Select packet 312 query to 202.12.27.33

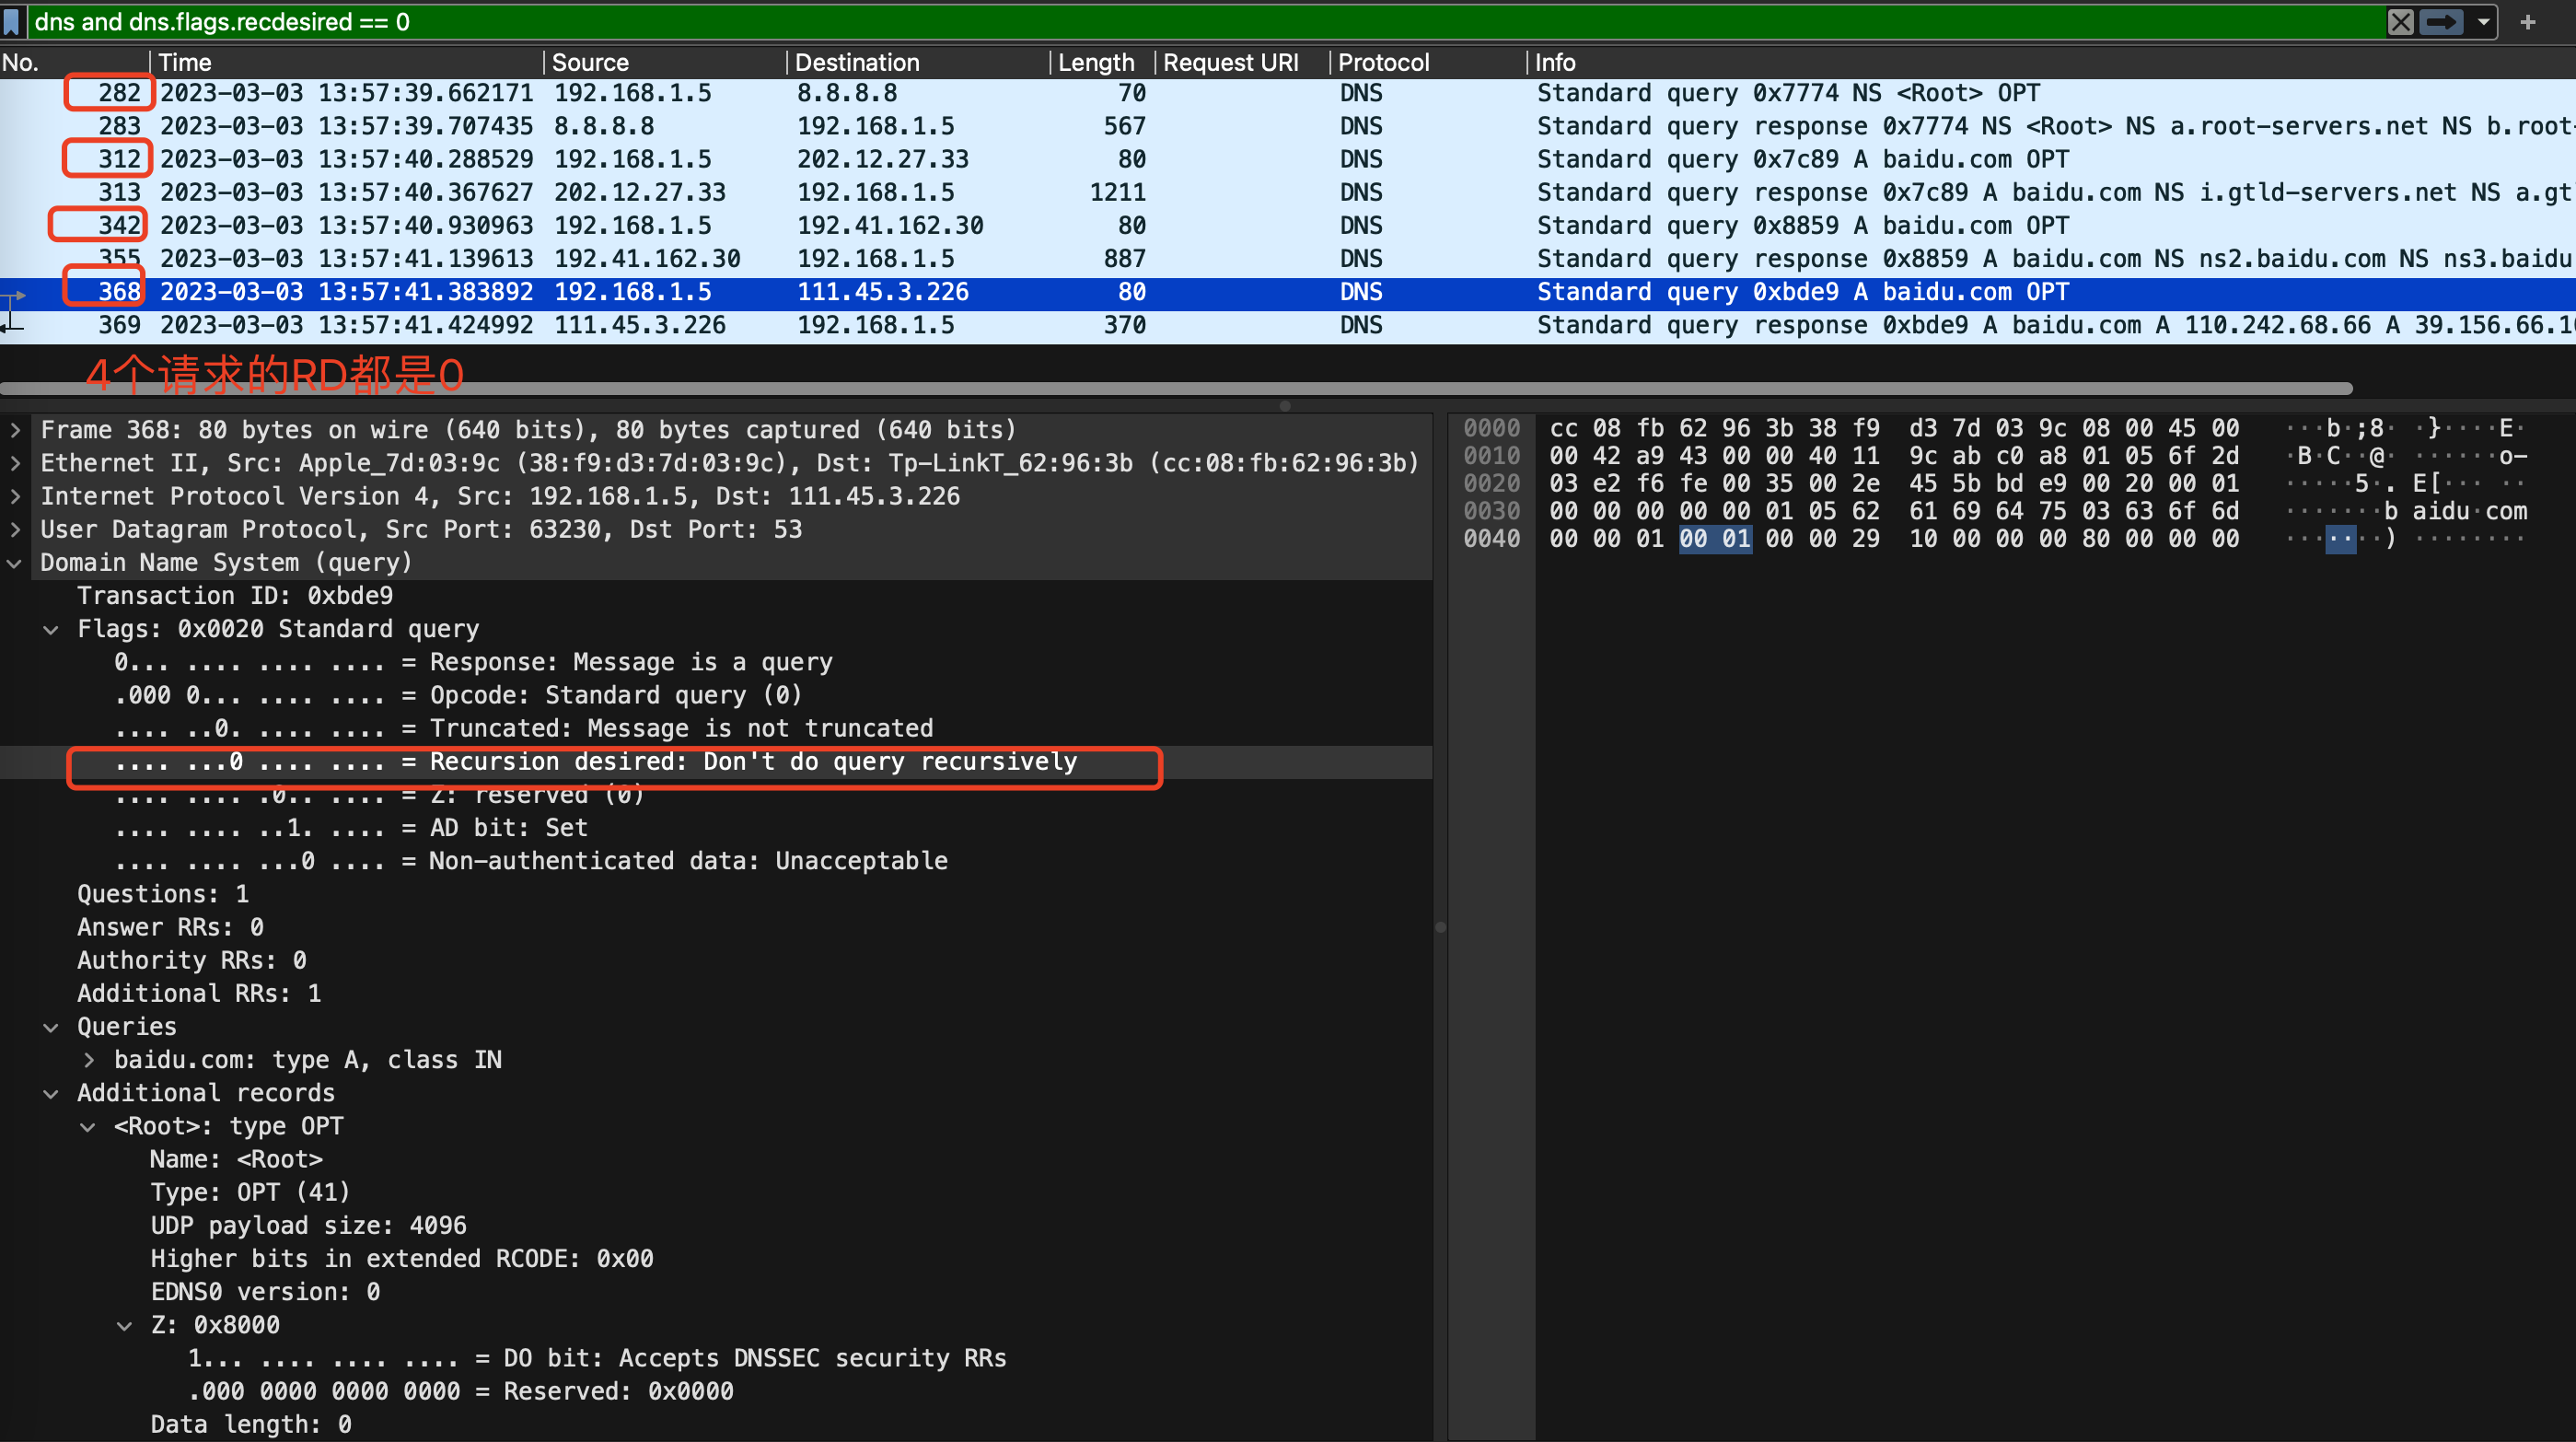coord(1288,159)
